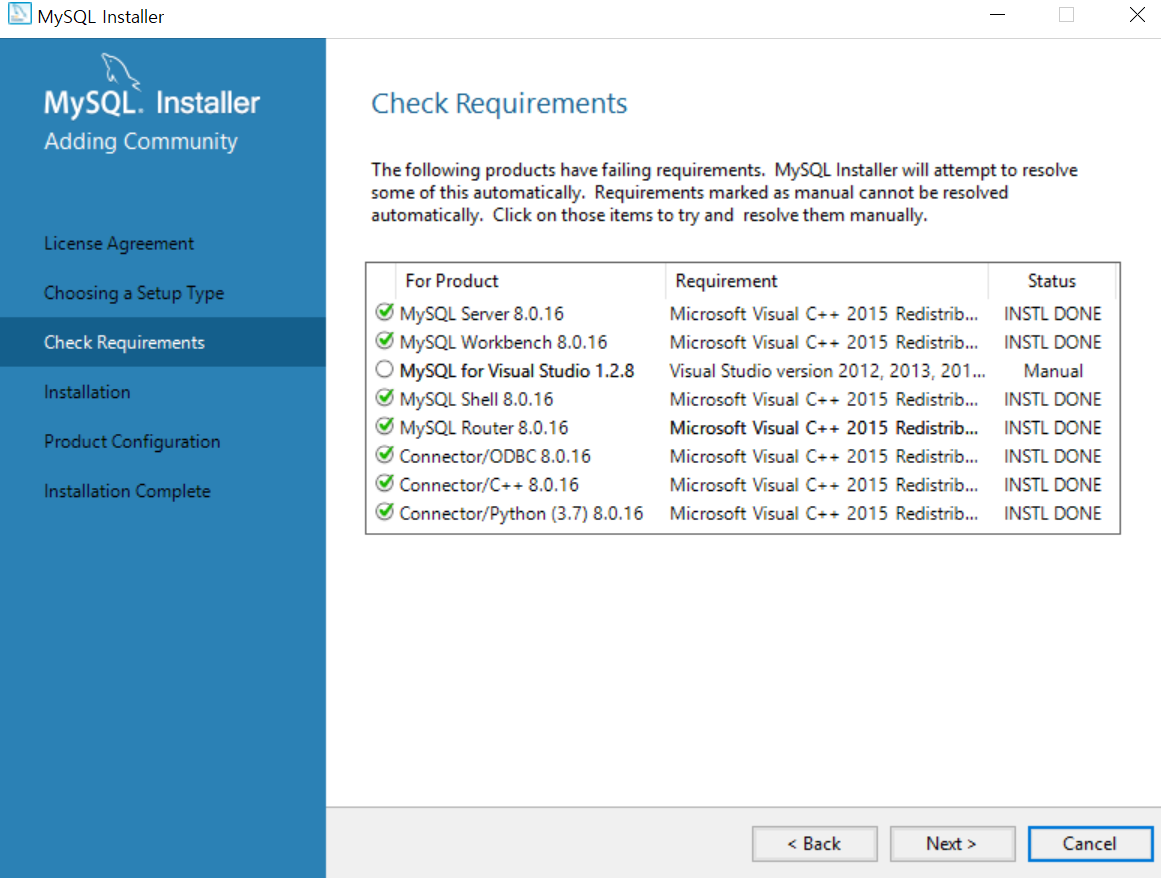Open Product Configuration step in sidebar
The height and width of the screenshot is (878, 1161).
point(132,442)
